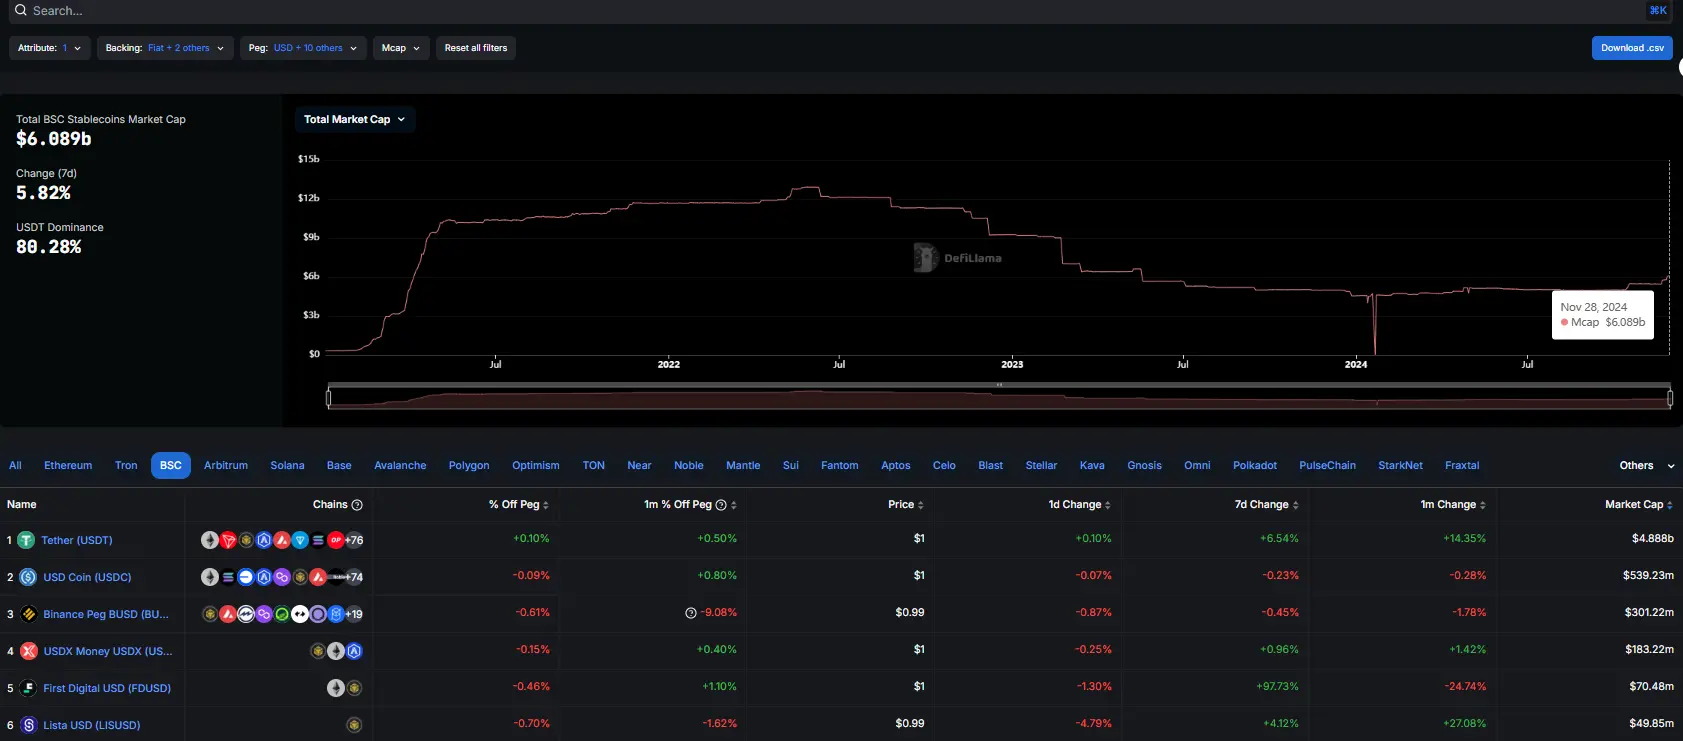Click the $4.888b market cap value
The width and height of the screenshot is (1683, 741).
pos(1653,538)
